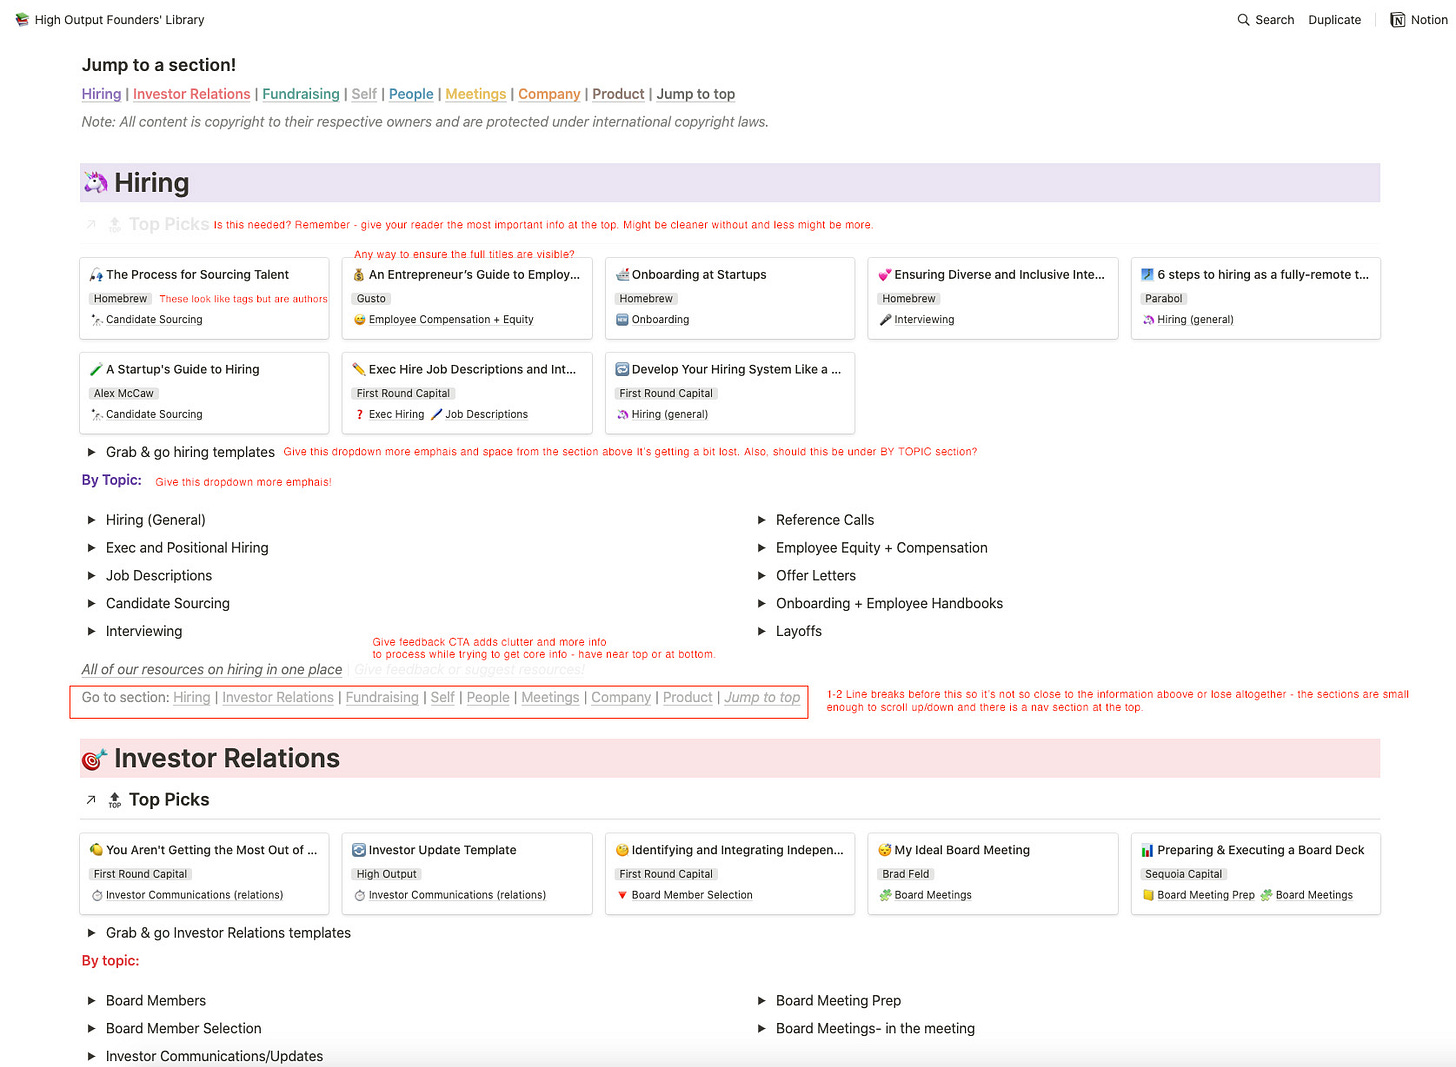
Task: Click Fundraising in the Go to section row
Action: click(382, 698)
